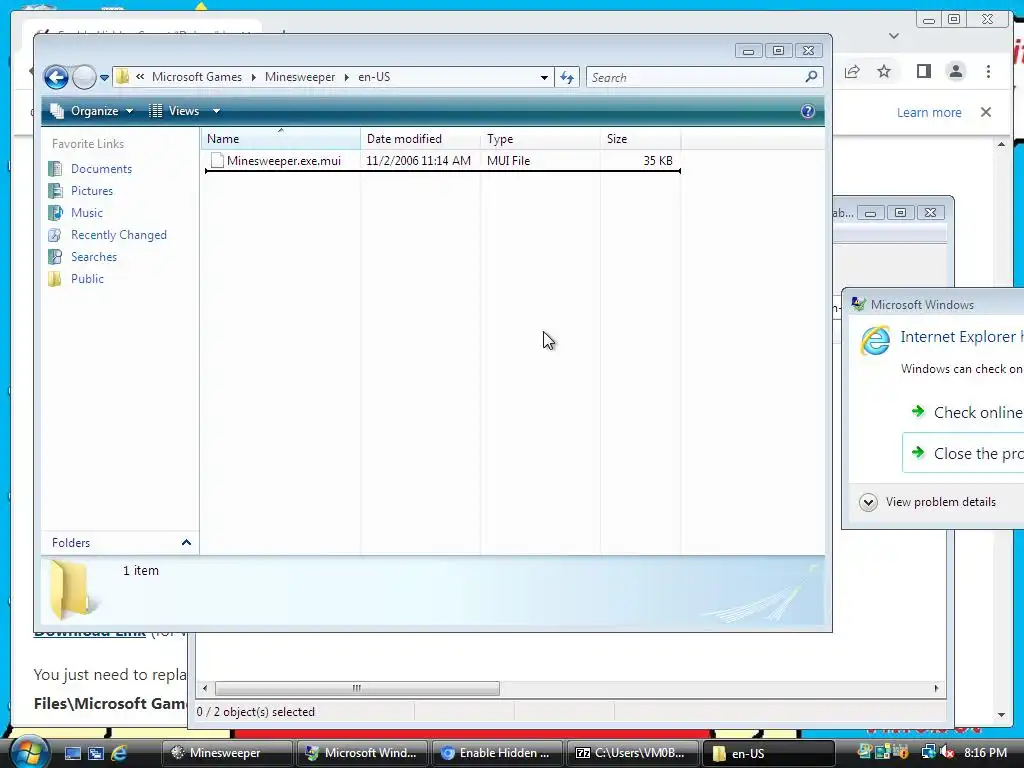Viewport: 1024px width, 768px height.
Task: Switch to Enable Hidden Chrome taskbar button
Action: (x=496, y=753)
